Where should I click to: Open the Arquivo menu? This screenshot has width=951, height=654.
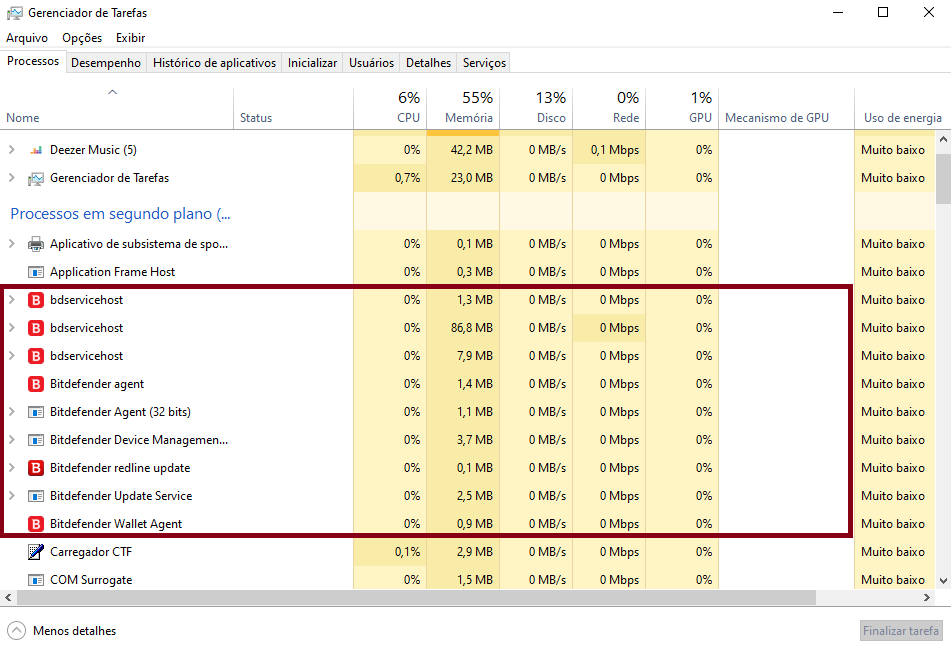[27, 38]
